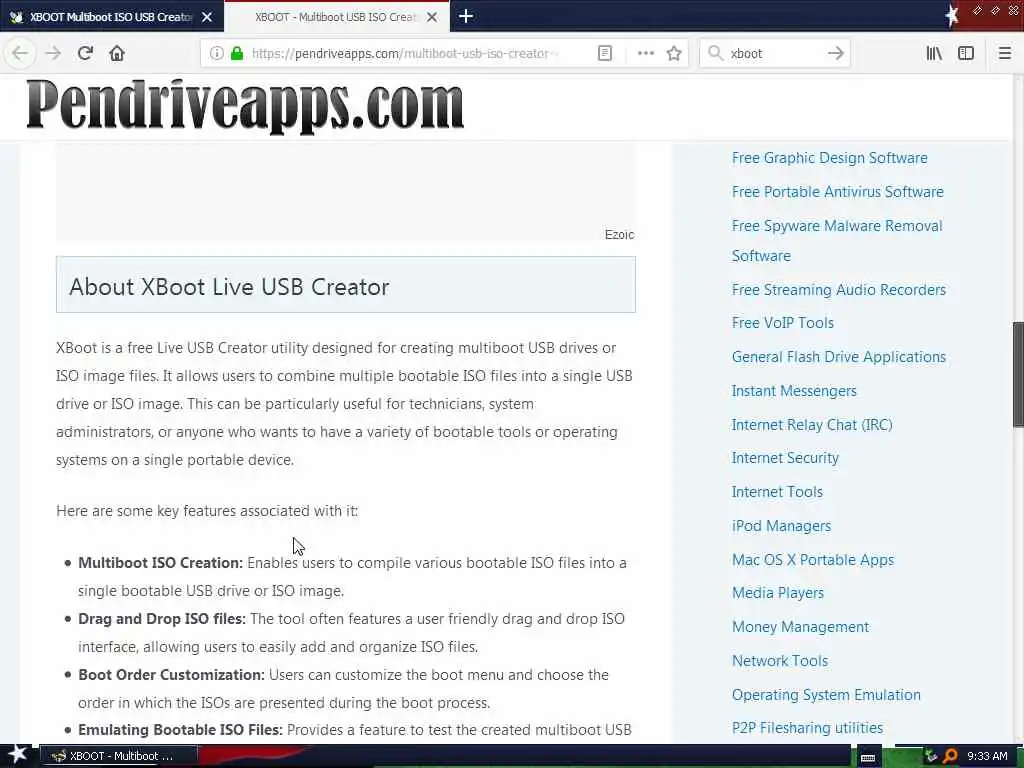Screen dimensions: 1024x768
Task: Click the Multiboot ISO Creation bold text
Action: click(x=160, y=563)
